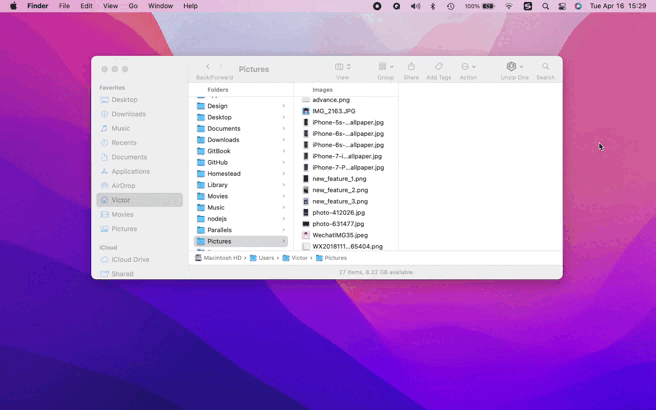Open Control Center in menu bar
The width and height of the screenshot is (656, 410).
[x=562, y=6]
